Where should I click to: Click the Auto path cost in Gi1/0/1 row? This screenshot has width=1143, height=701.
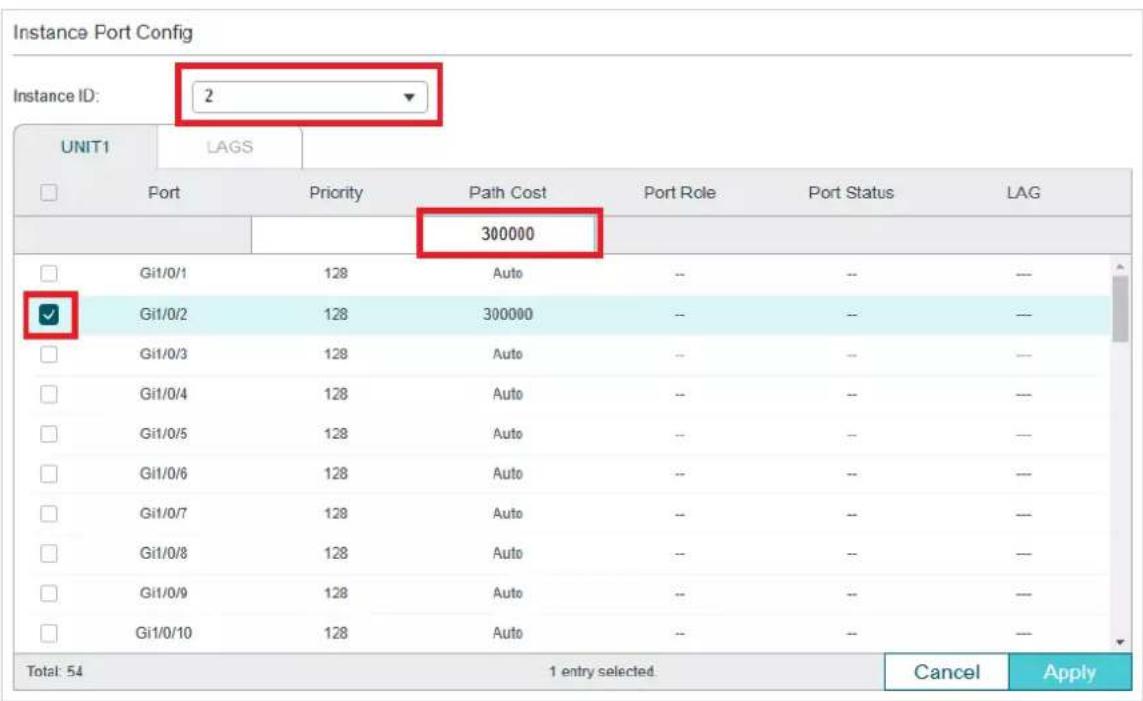507,273
